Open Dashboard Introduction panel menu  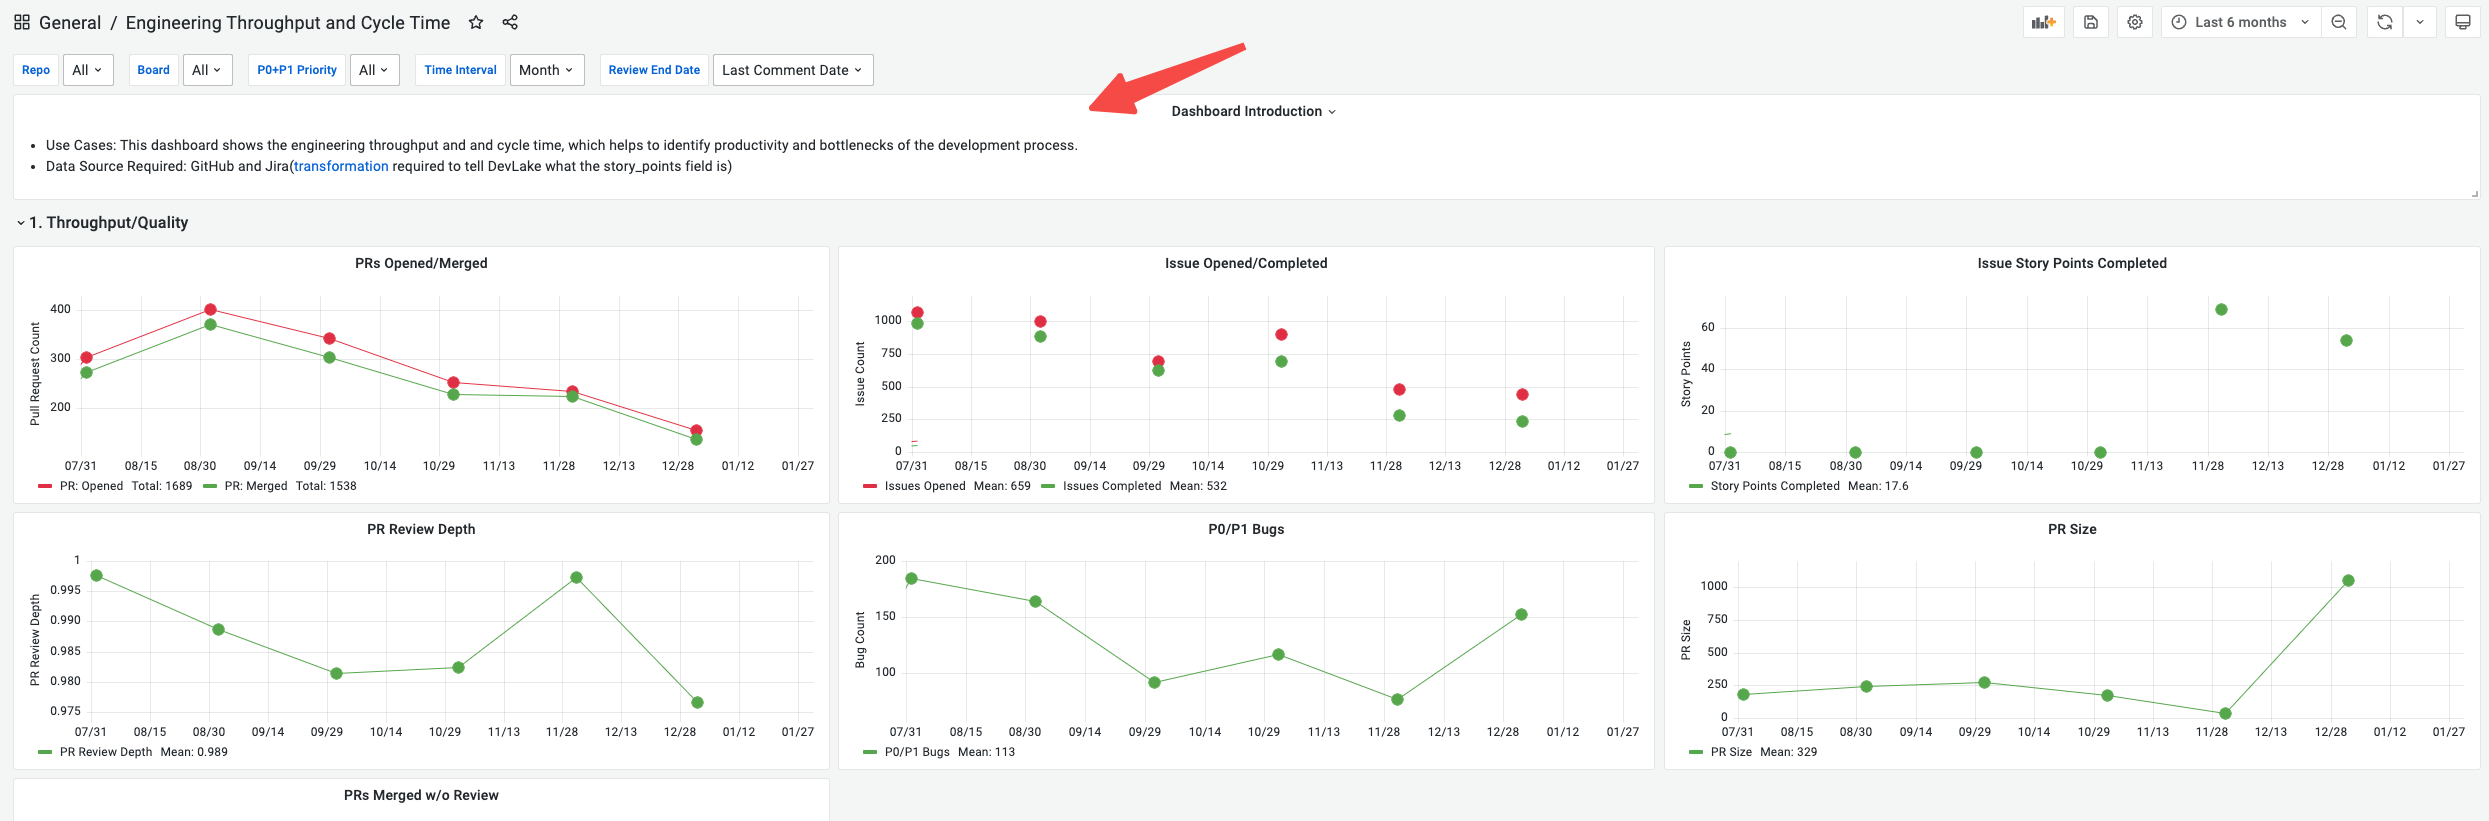click(1253, 111)
